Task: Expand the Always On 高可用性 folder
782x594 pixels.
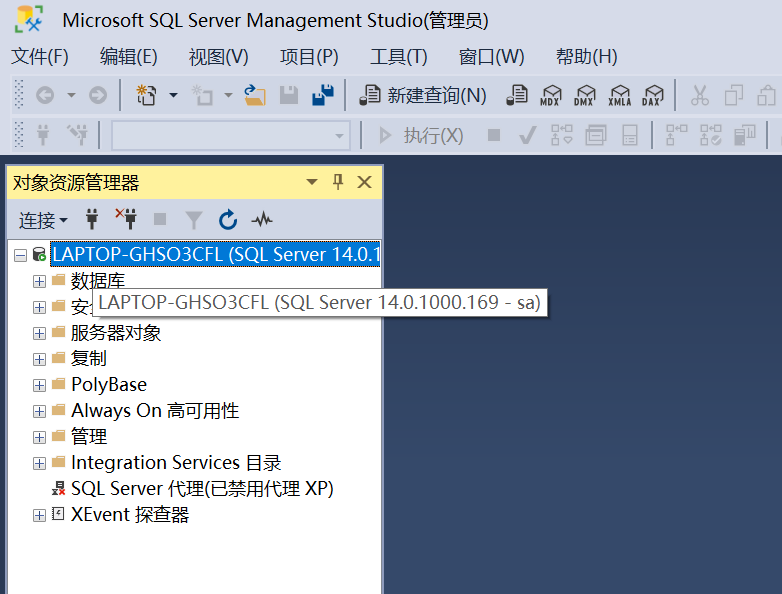Action: pos(39,411)
